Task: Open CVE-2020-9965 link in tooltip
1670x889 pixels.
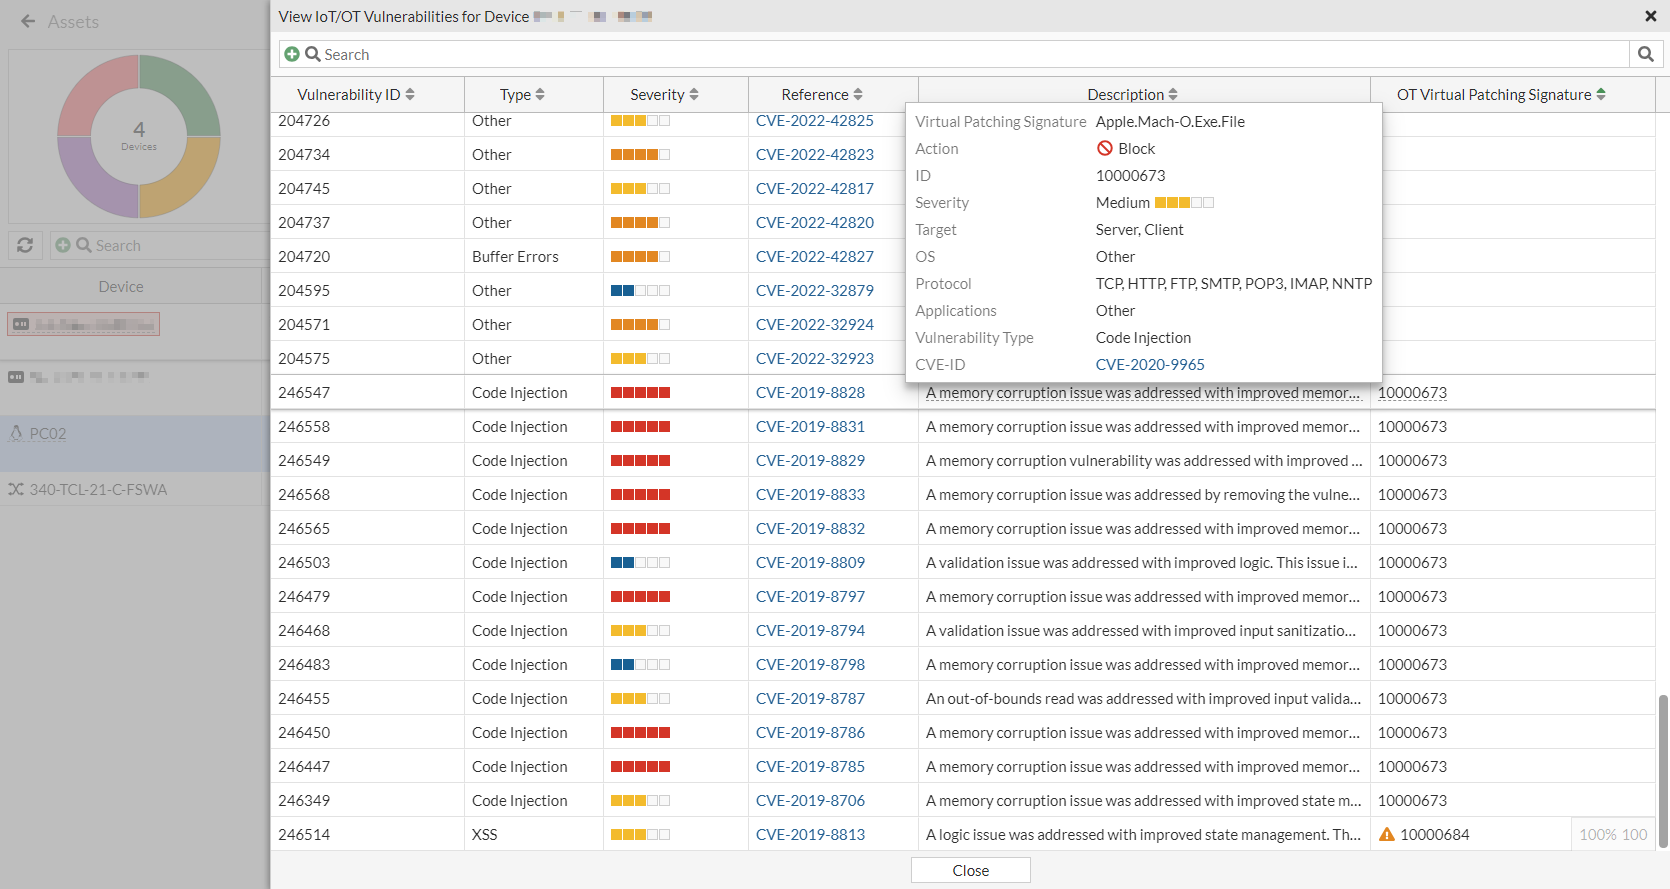Action: (x=1150, y=364)
